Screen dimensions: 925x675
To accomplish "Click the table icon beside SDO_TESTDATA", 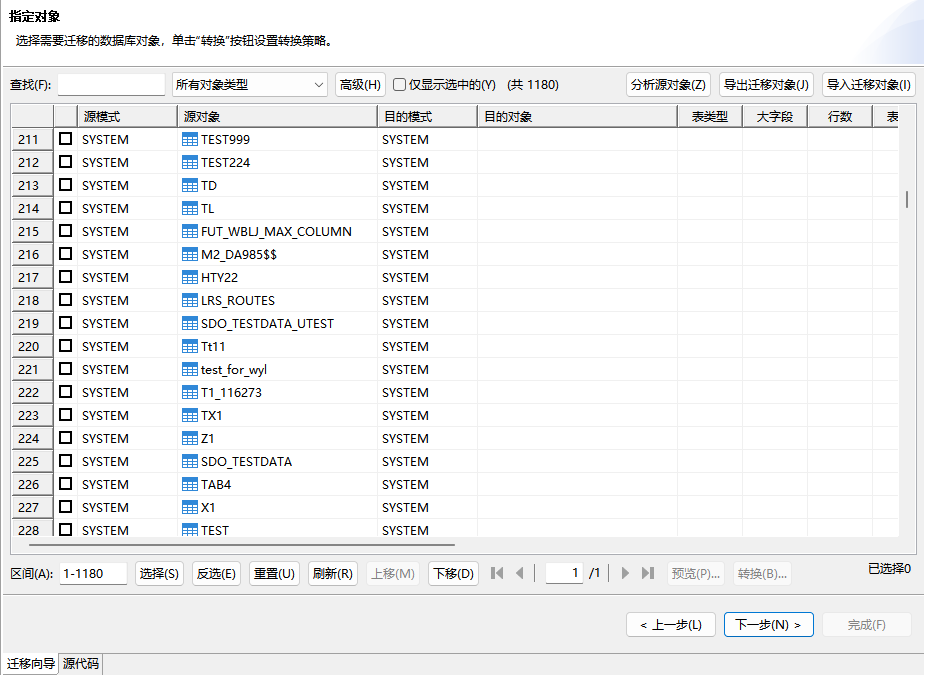I will pyautogui.click(x=188, y=461).
